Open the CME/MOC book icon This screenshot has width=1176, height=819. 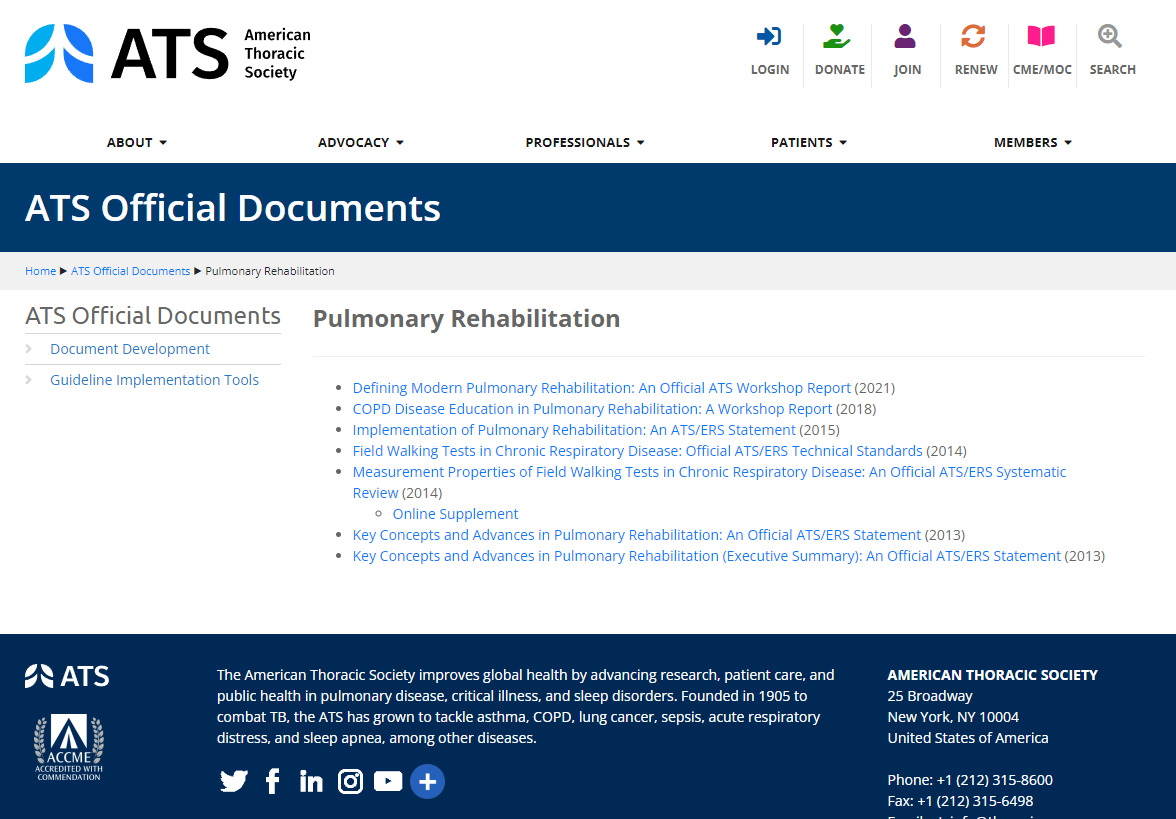coord(1041,38)
